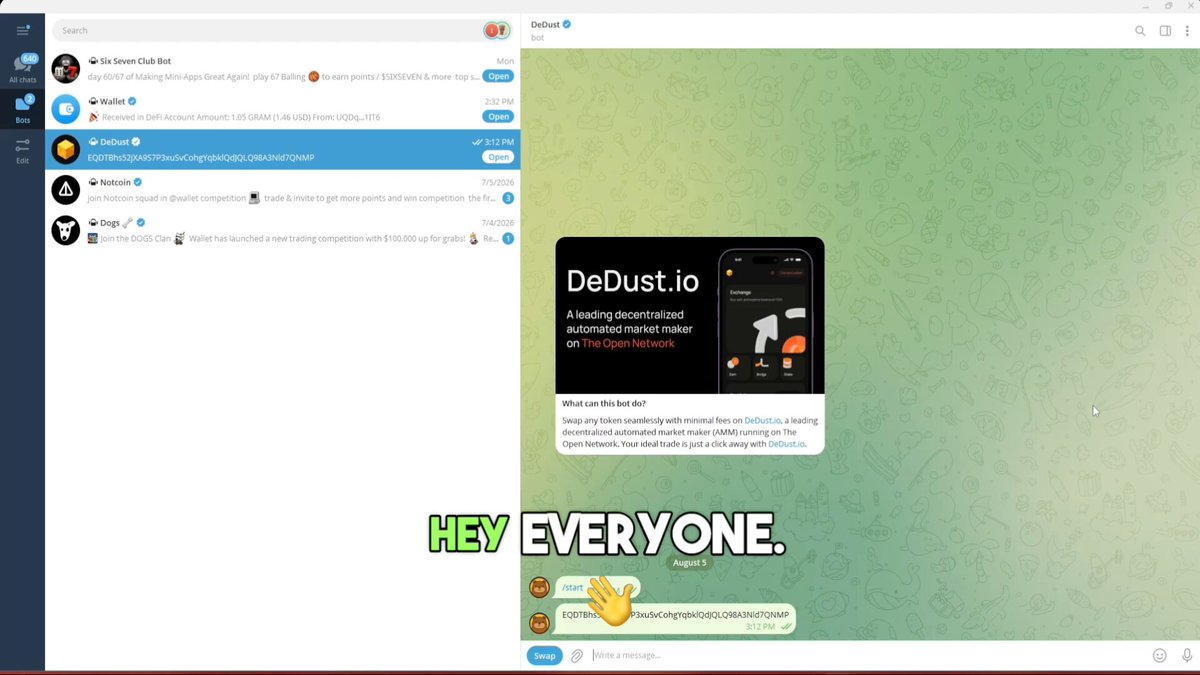Click Notcoin unread badge showing 3
This screenshot has height=675, width=1200.
tap(508, 198)
